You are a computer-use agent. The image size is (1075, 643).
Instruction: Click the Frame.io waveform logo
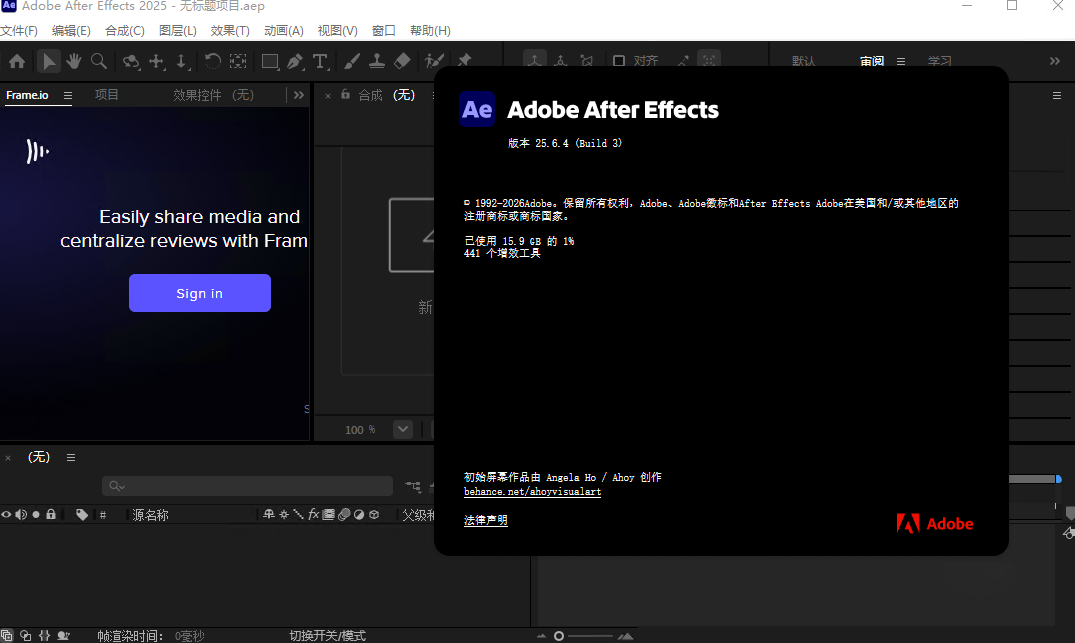pyautogui.click(x=37, y=151)
